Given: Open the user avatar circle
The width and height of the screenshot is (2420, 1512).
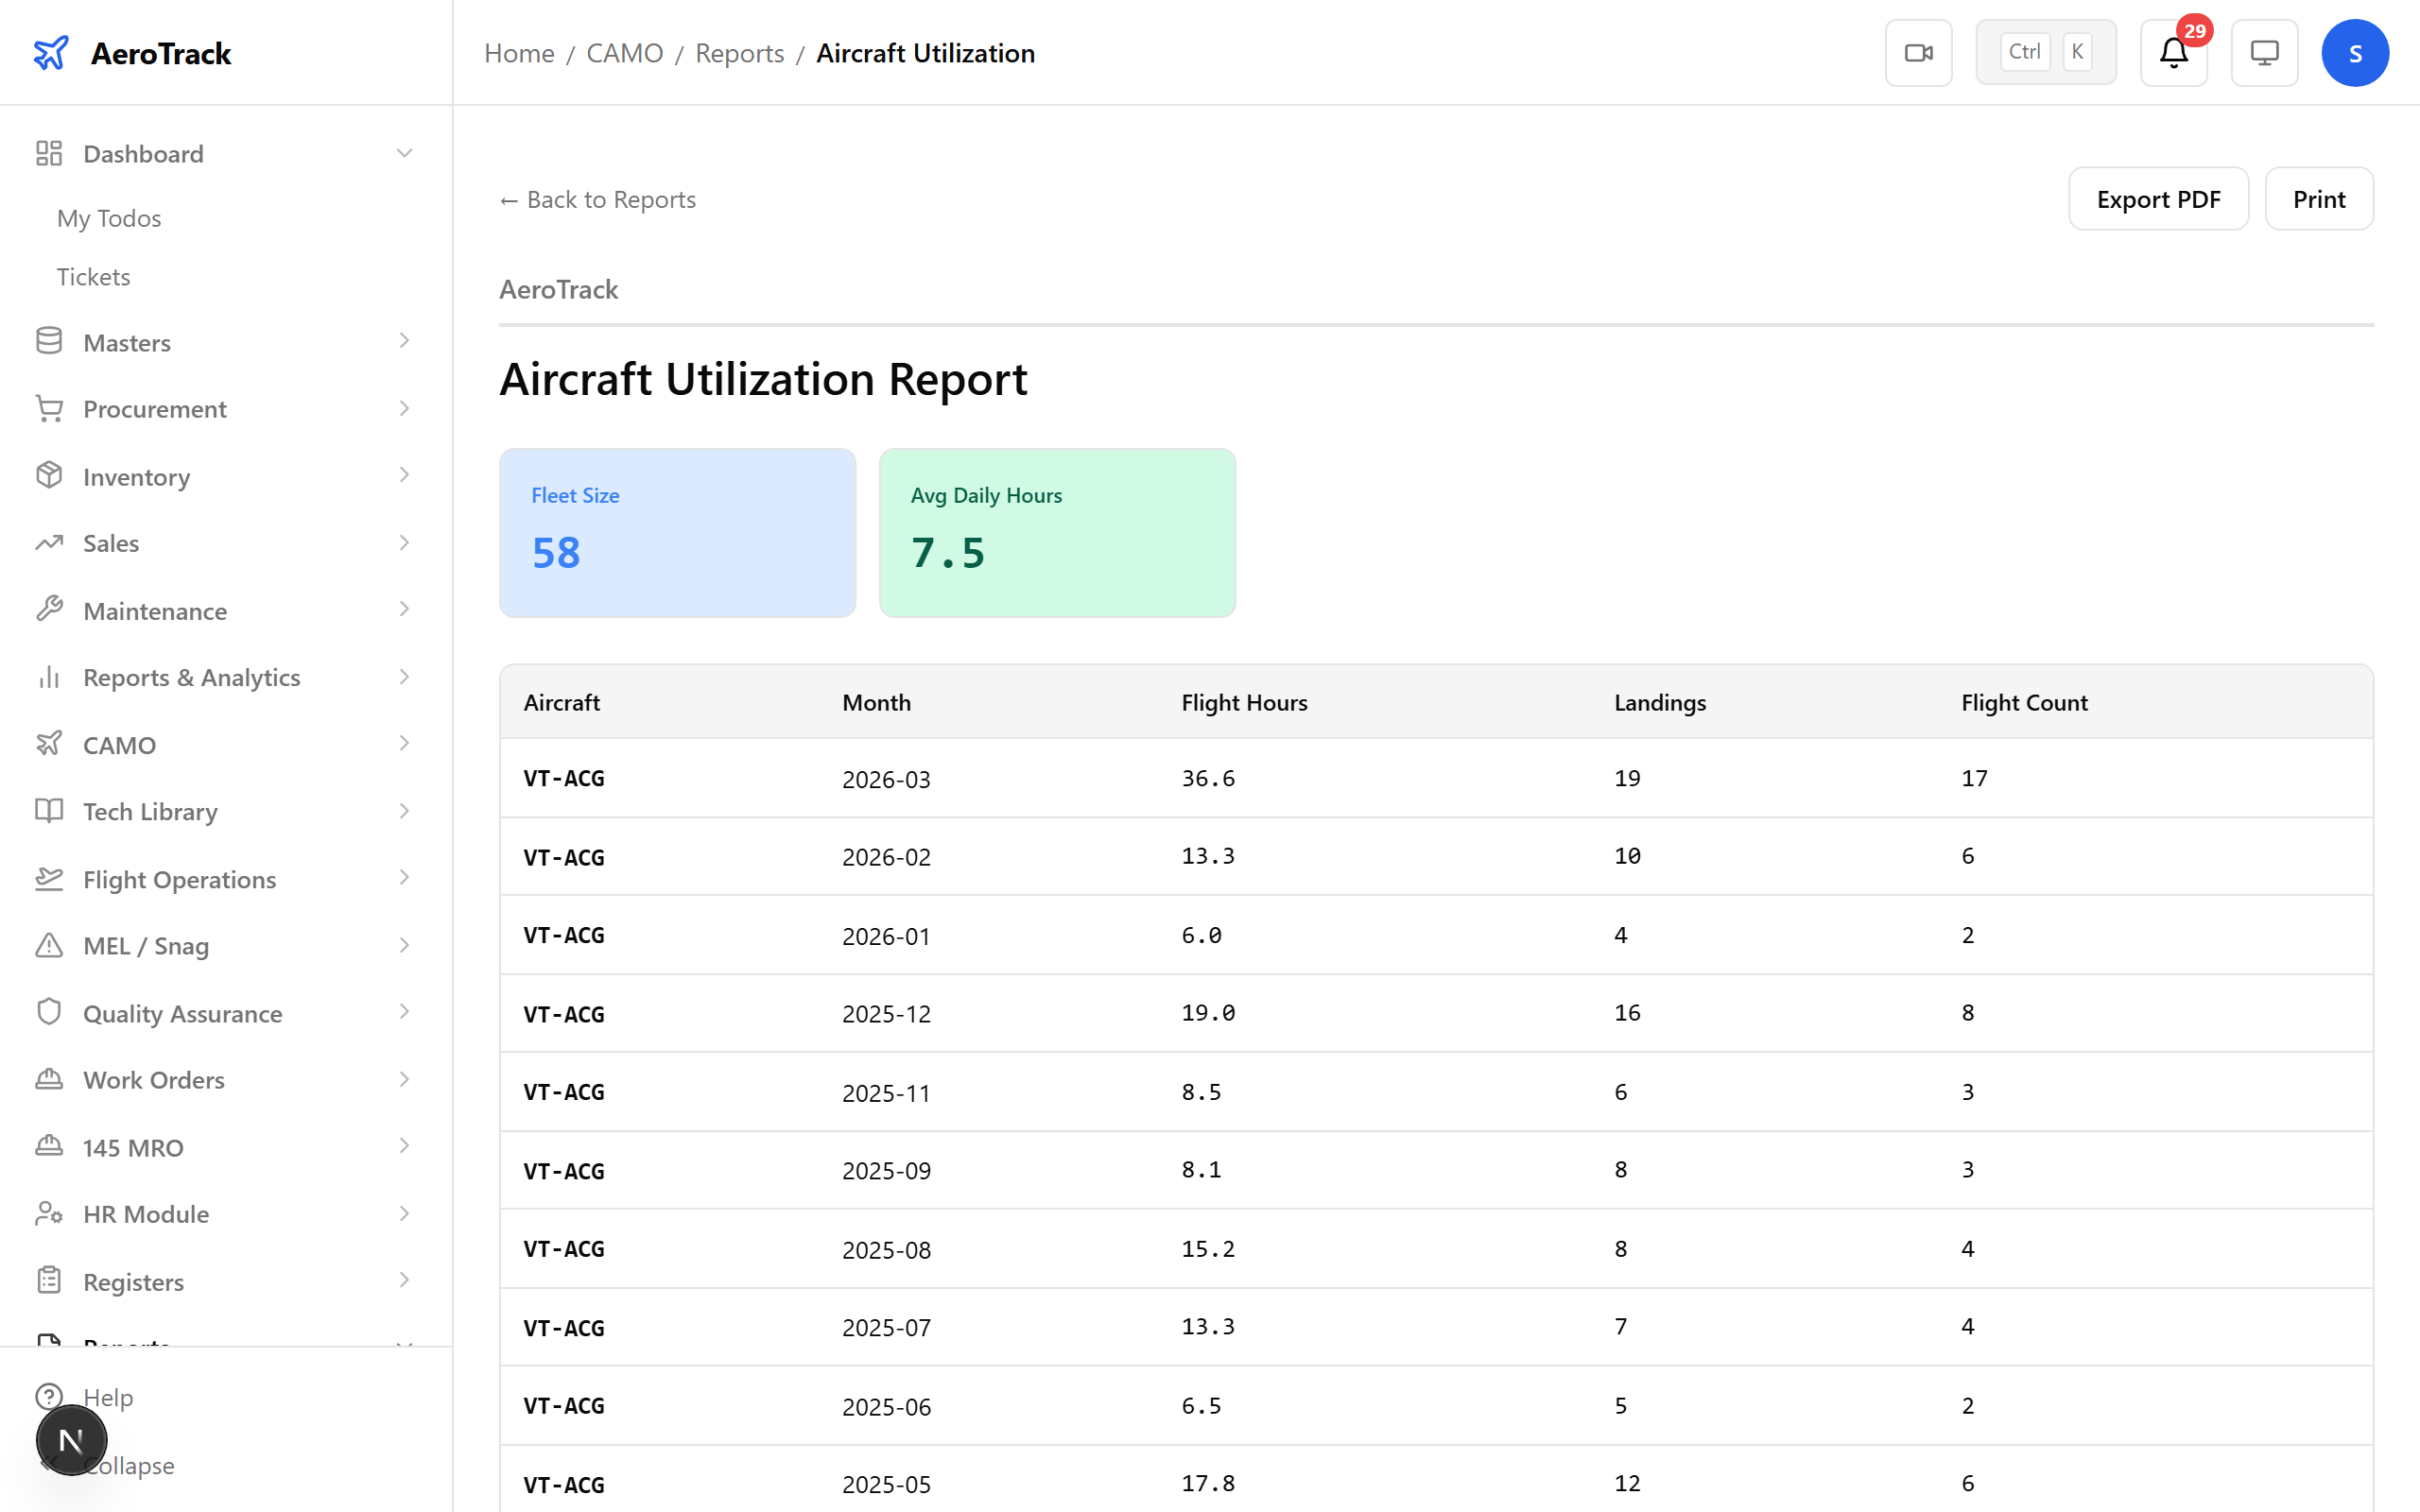Looking at the screenshot, I should 2355,52.
